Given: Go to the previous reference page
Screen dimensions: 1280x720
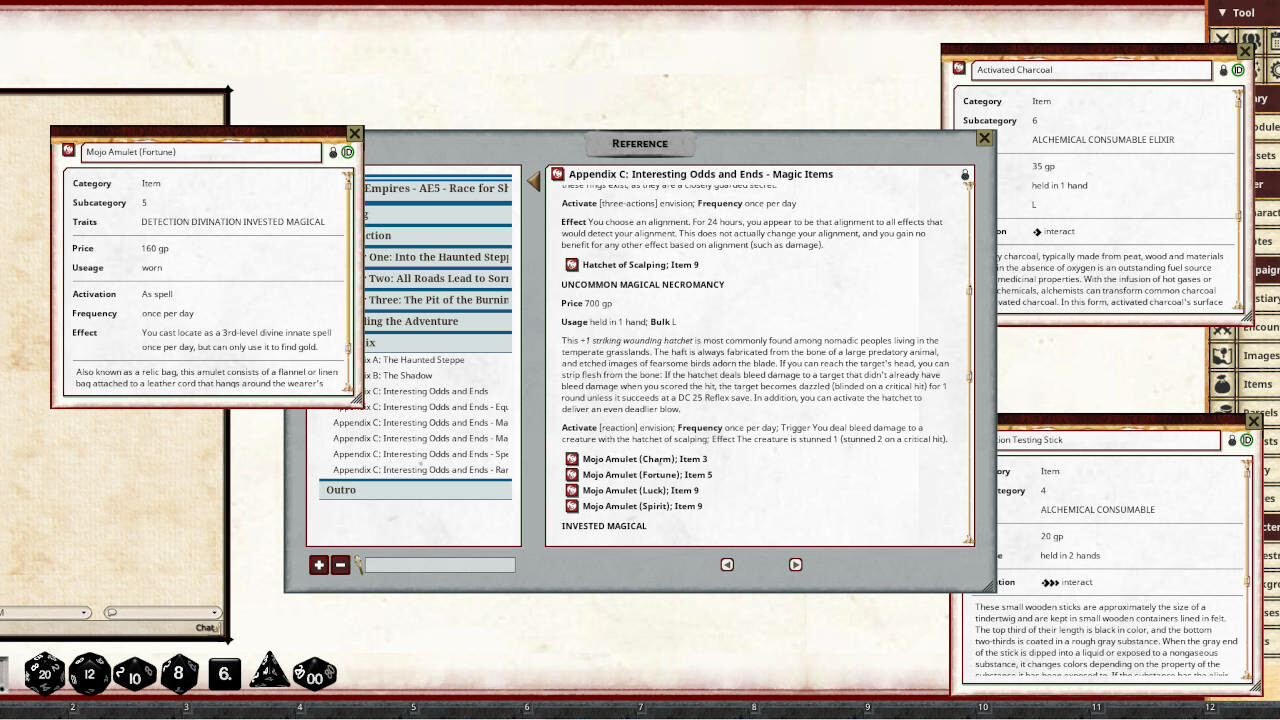Looking at the screenshot, I should (727, 565).
